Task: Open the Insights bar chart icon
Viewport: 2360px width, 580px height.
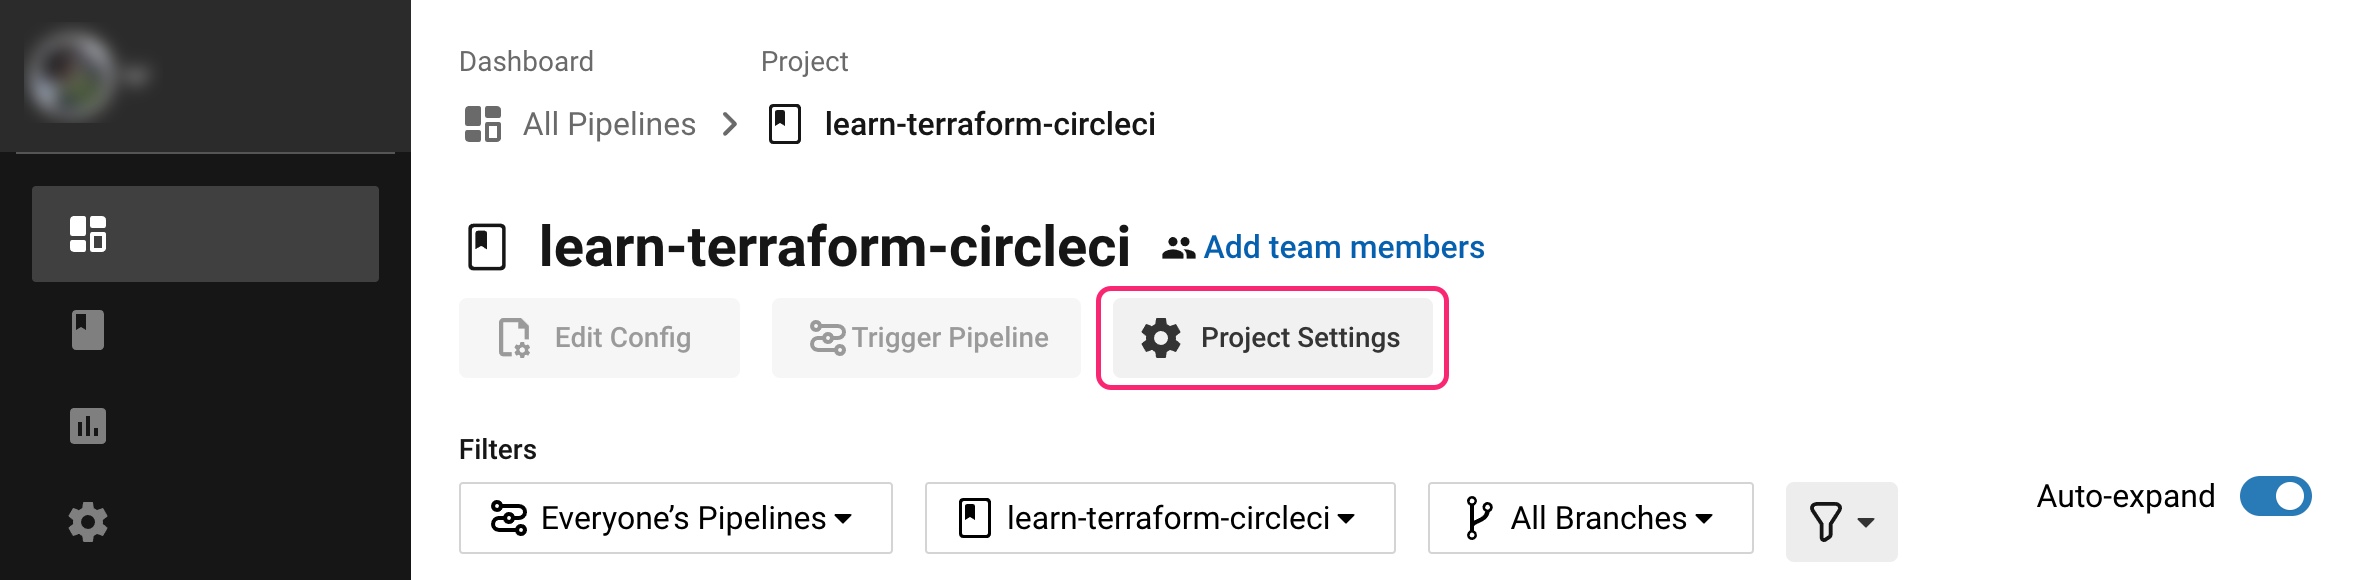Action: click(x=87, y=425)
